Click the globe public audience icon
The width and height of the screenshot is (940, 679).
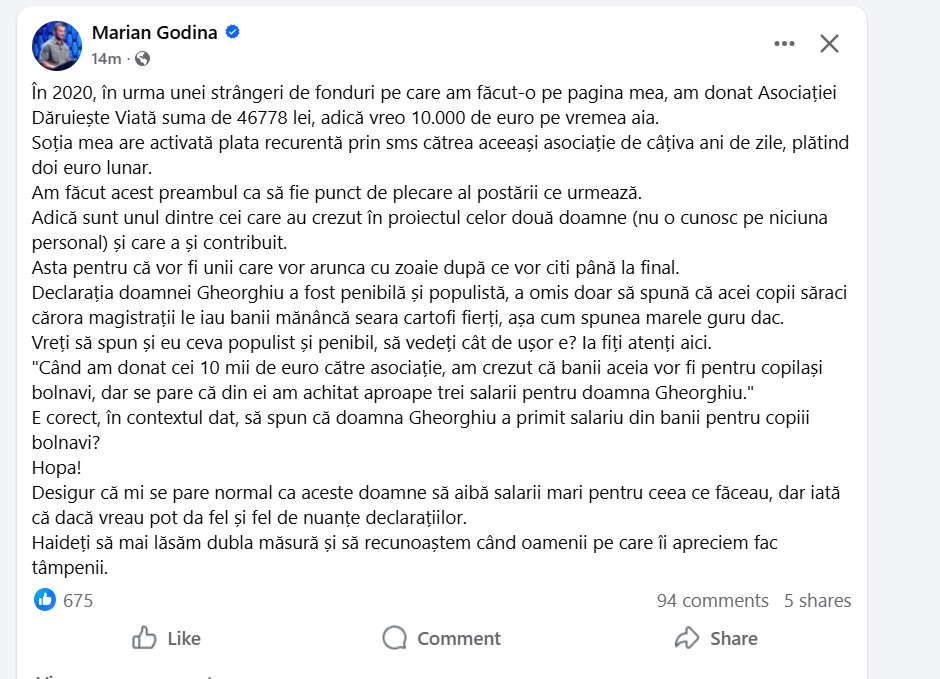click(x=142, y=58)
